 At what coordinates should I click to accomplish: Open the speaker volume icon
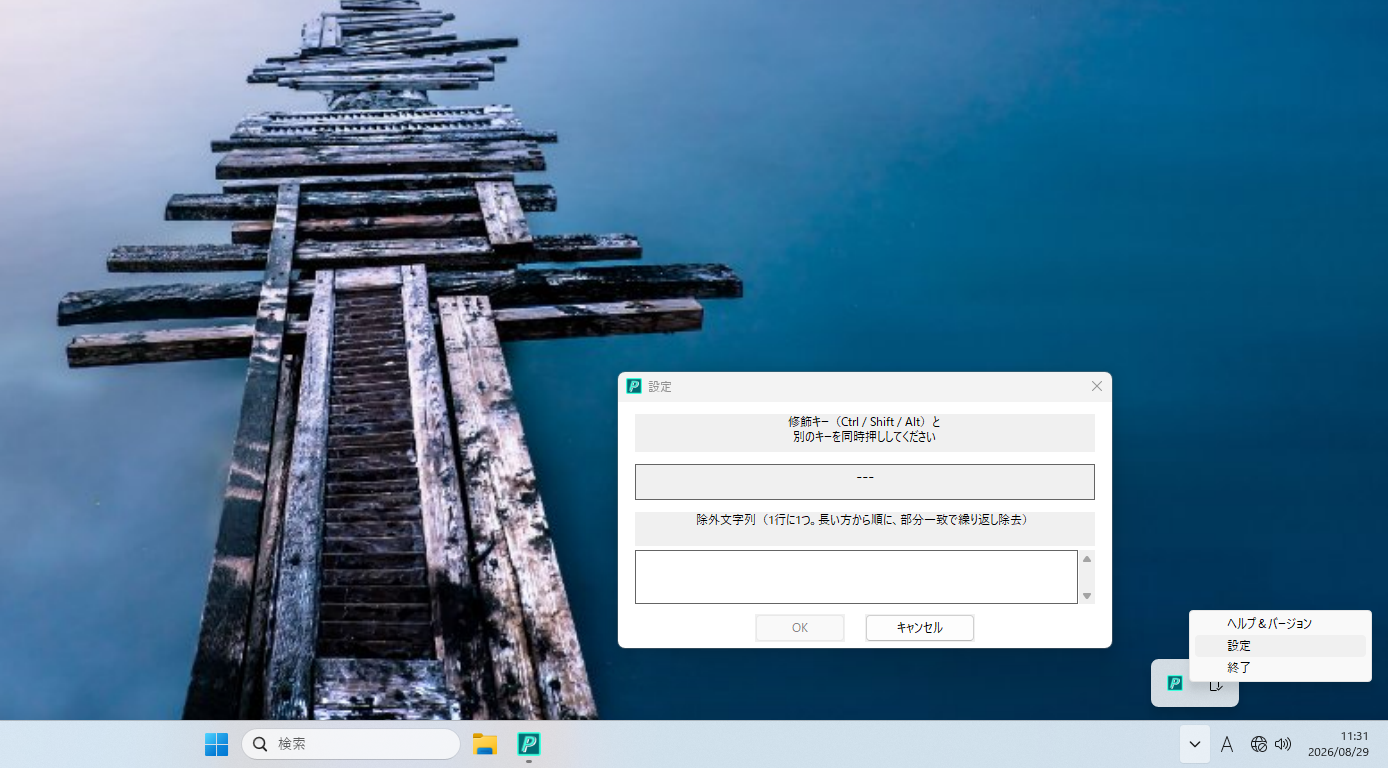(1283, 744)
